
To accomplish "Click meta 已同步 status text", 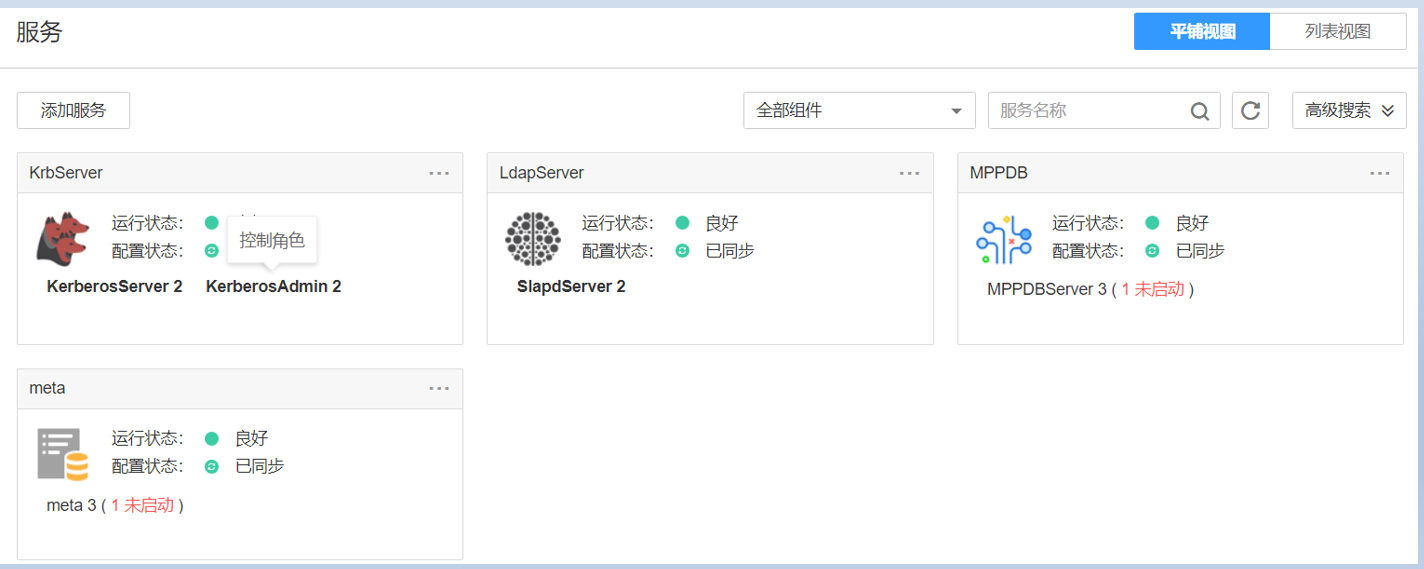I will (x=260, y=466).
